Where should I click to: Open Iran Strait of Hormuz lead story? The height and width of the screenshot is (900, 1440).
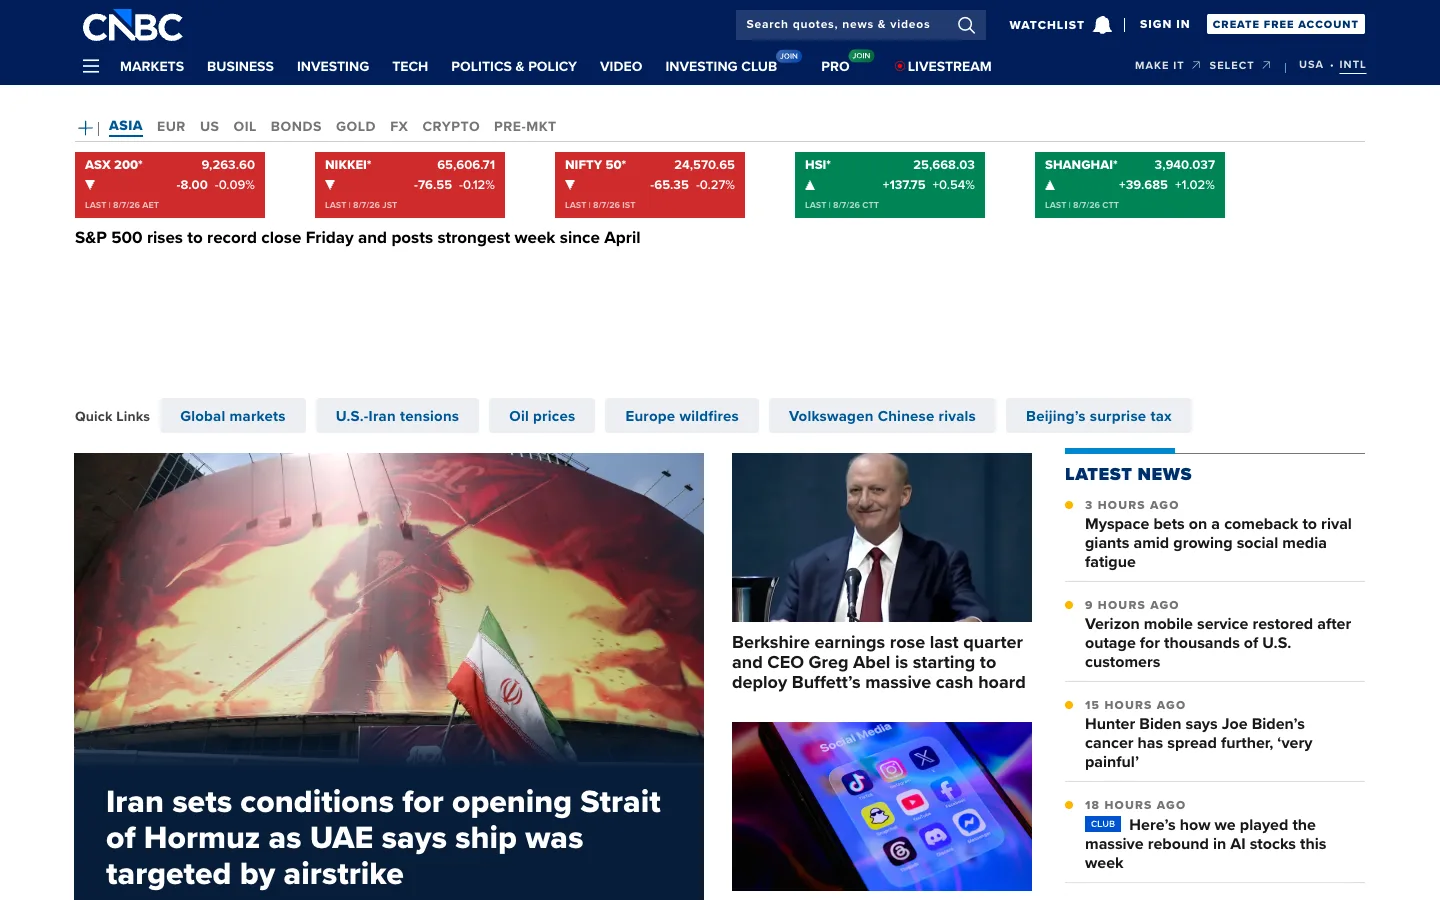[x=383, y=838]
